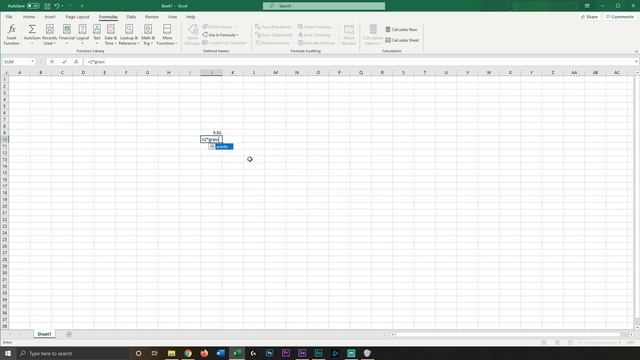The image size is (640, 360).
Task: Click the fx icon beside formula bar
Action: (76, 62)
